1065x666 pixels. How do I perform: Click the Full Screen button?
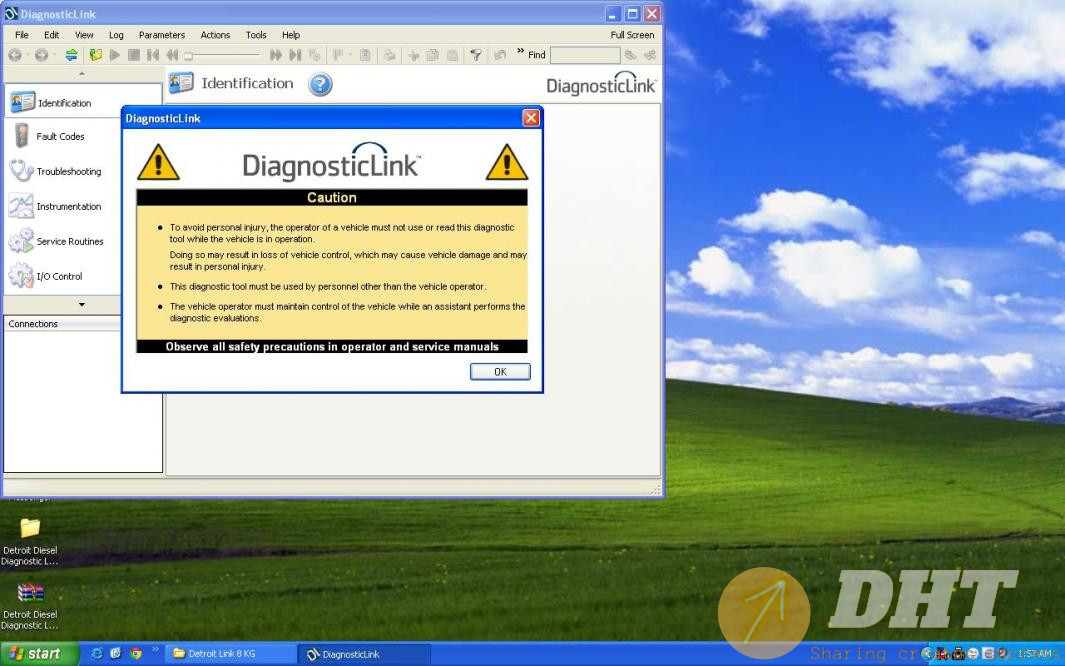pos(632,35)
